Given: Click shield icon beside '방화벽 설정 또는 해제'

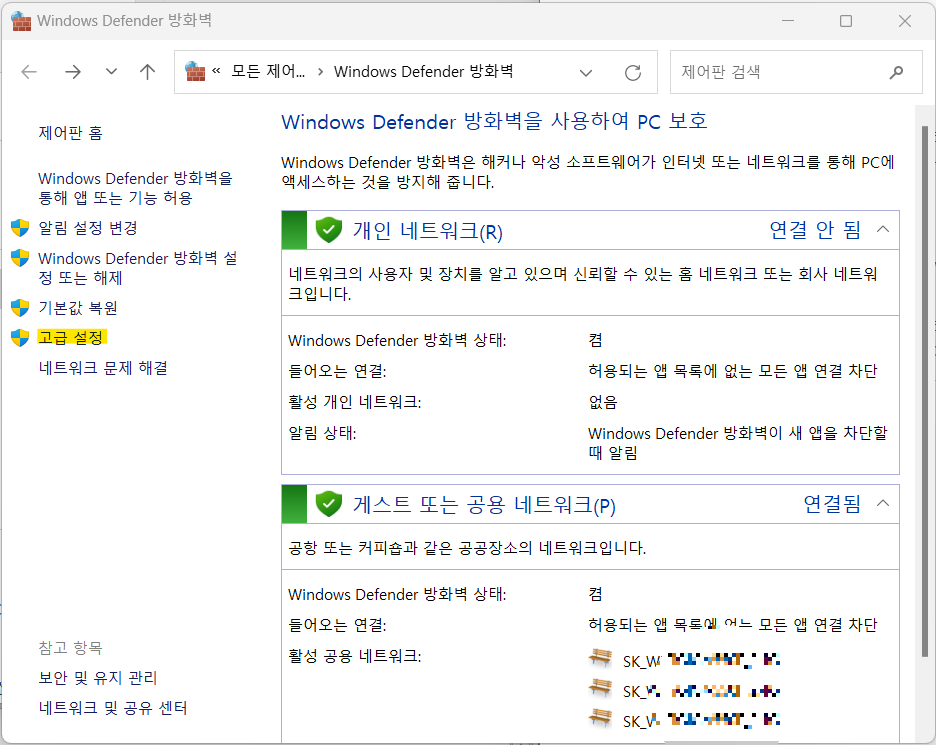Looking at the screenshot, I should point(20,258).
